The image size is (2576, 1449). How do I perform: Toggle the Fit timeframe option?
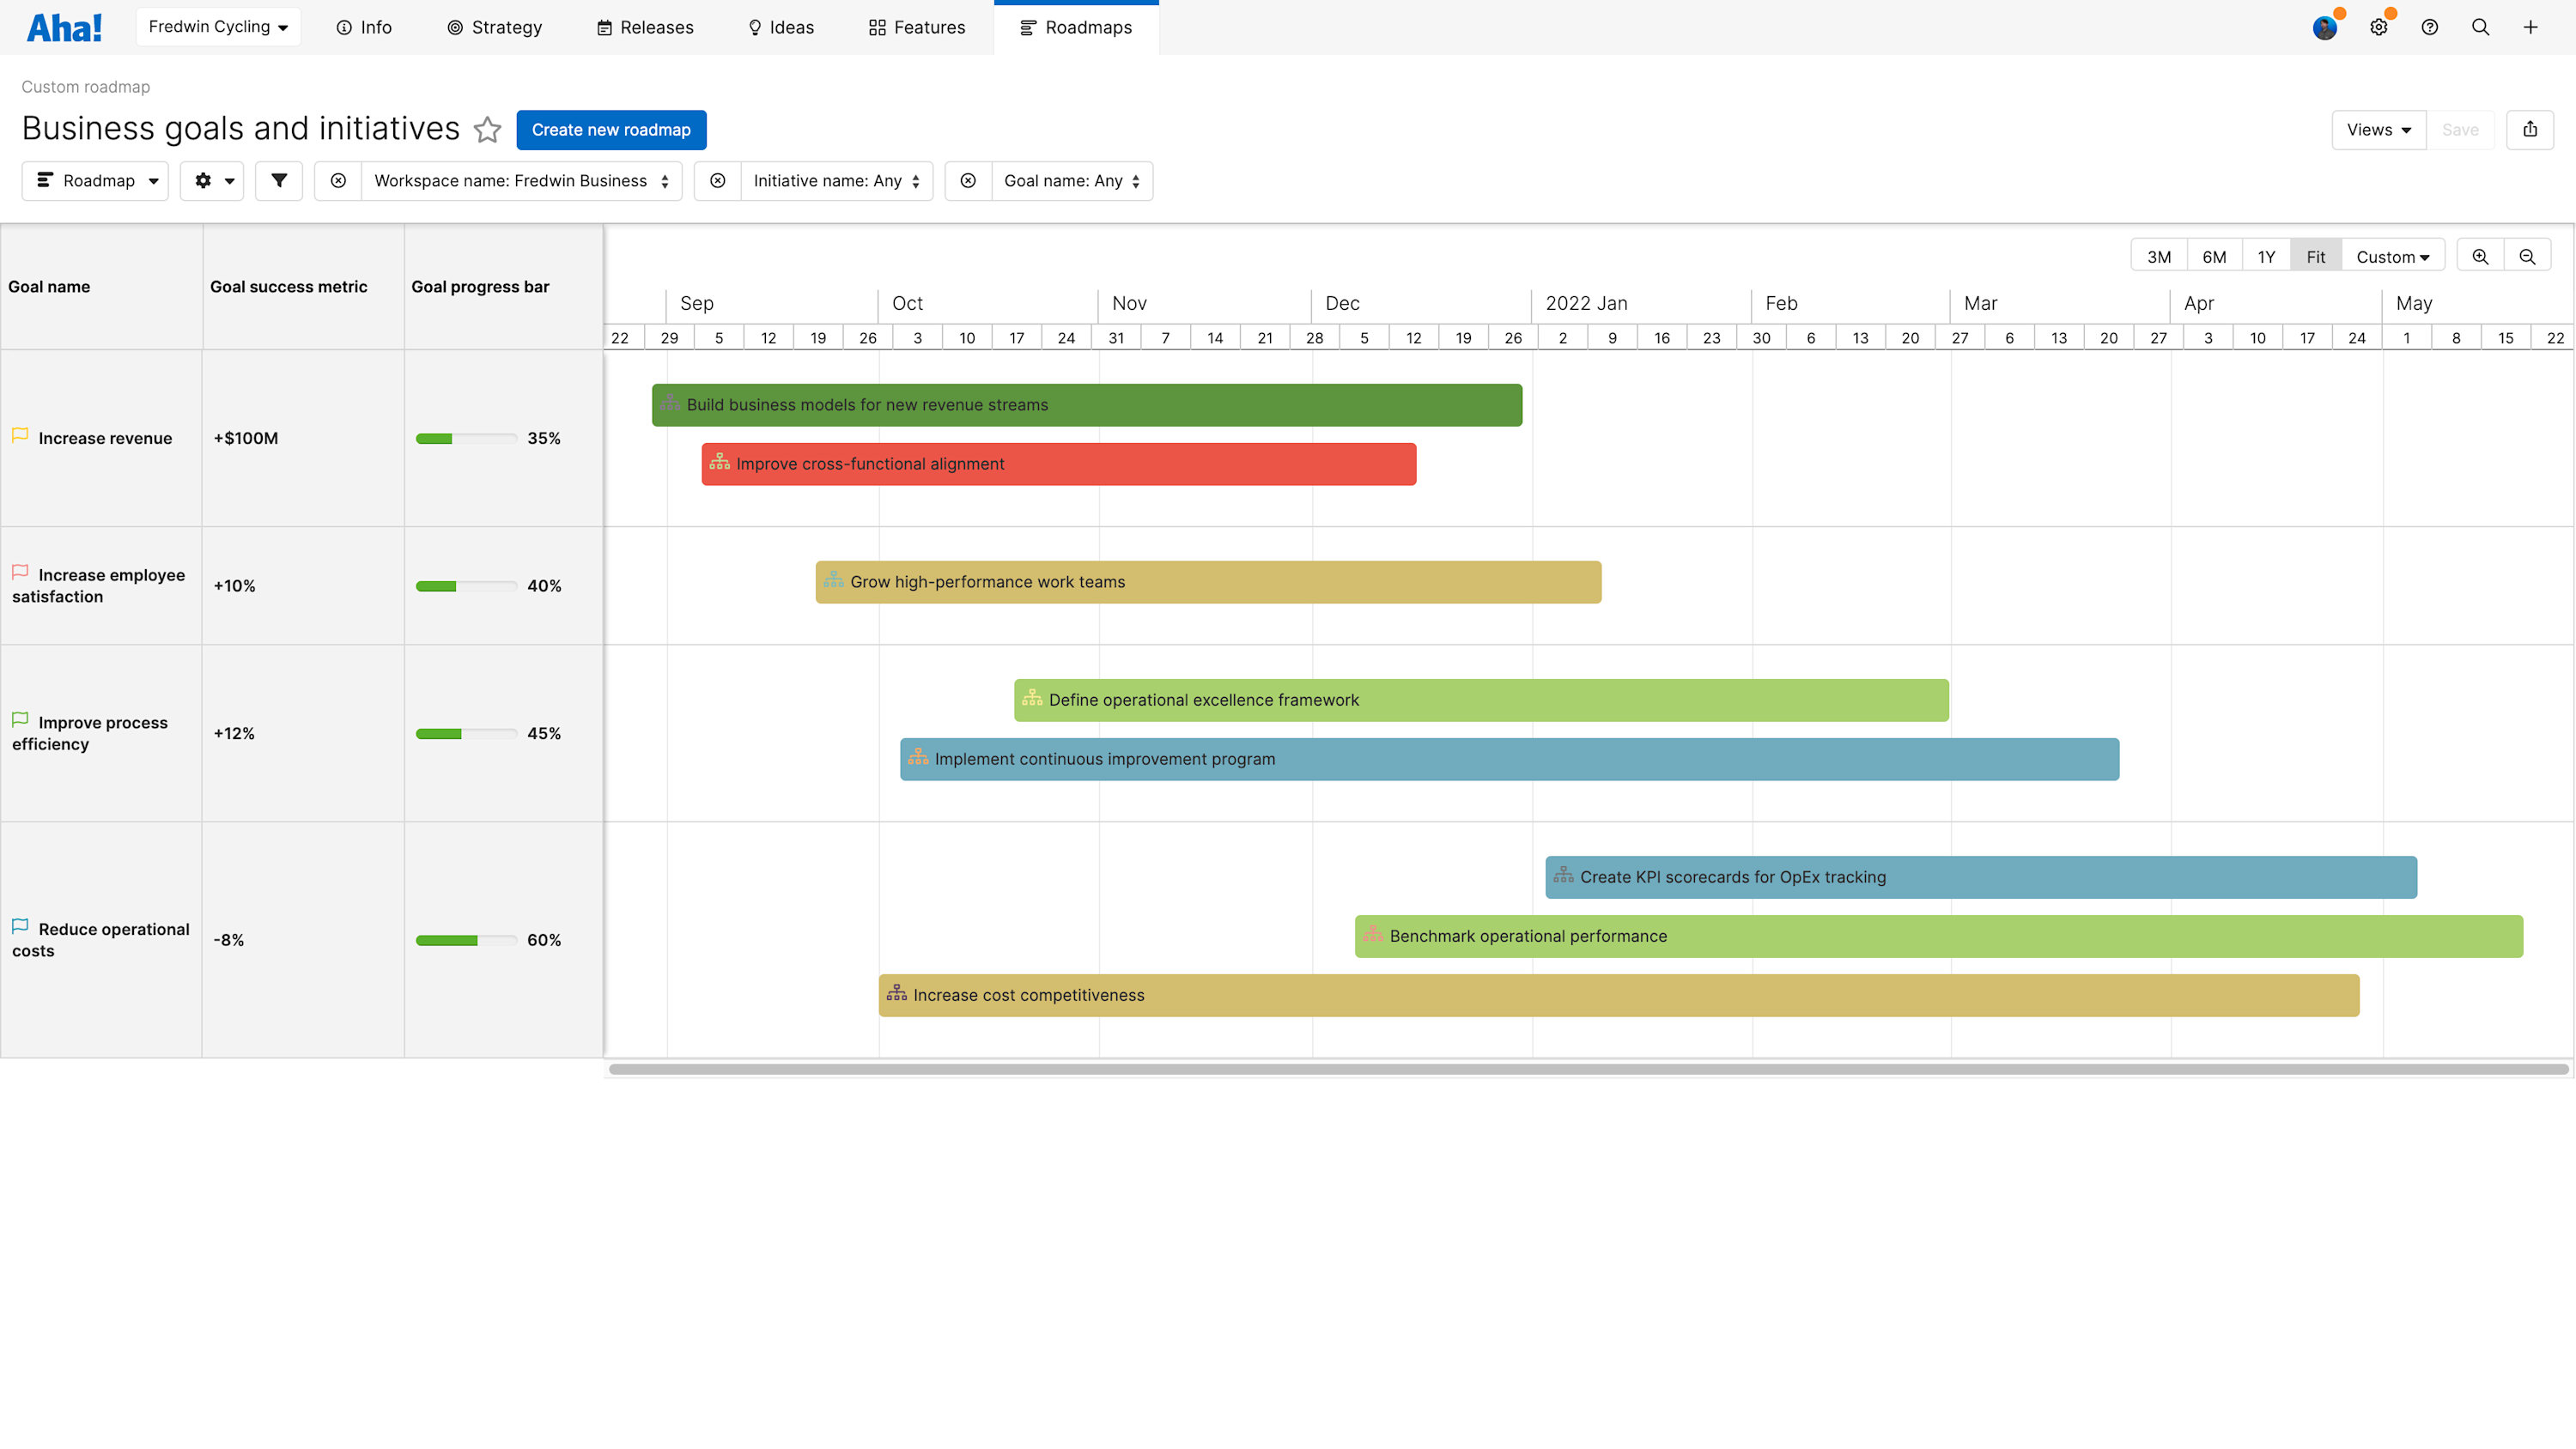pyautogui.click(x=2315, y=256)
